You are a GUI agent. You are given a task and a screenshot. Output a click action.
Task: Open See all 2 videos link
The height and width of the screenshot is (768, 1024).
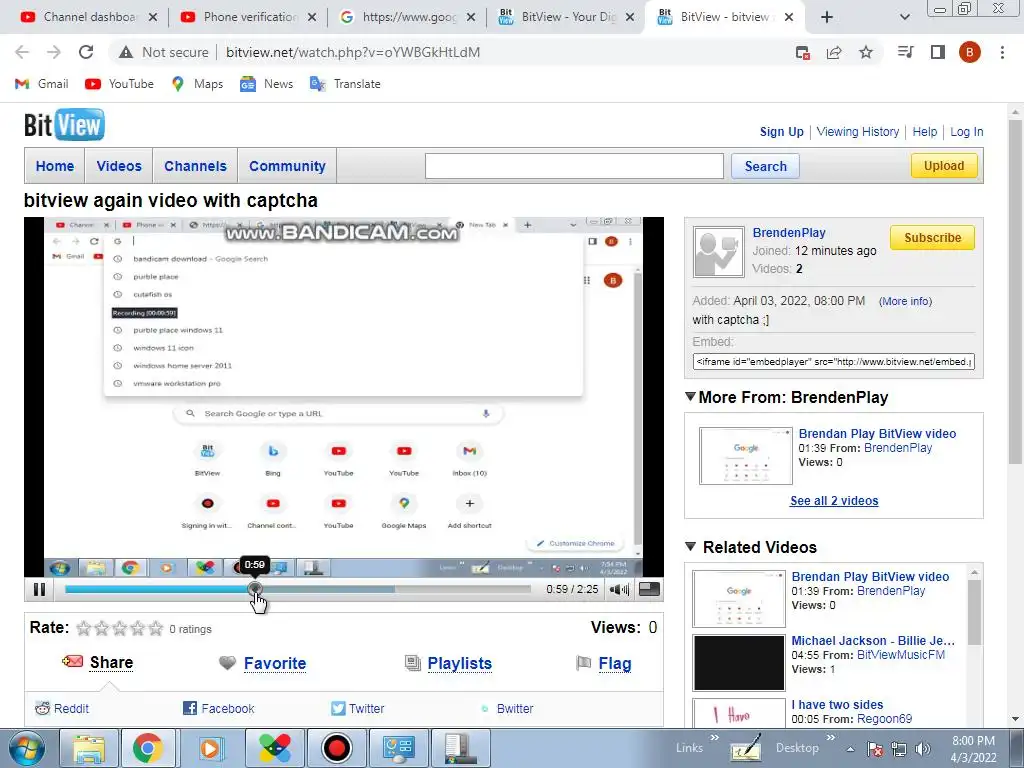coord(834,501)
